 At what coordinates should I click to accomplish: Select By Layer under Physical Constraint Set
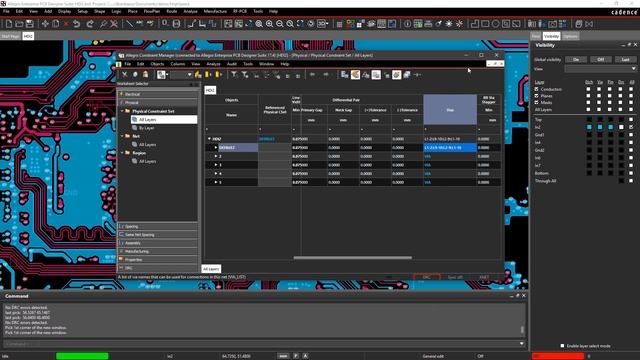146,128
